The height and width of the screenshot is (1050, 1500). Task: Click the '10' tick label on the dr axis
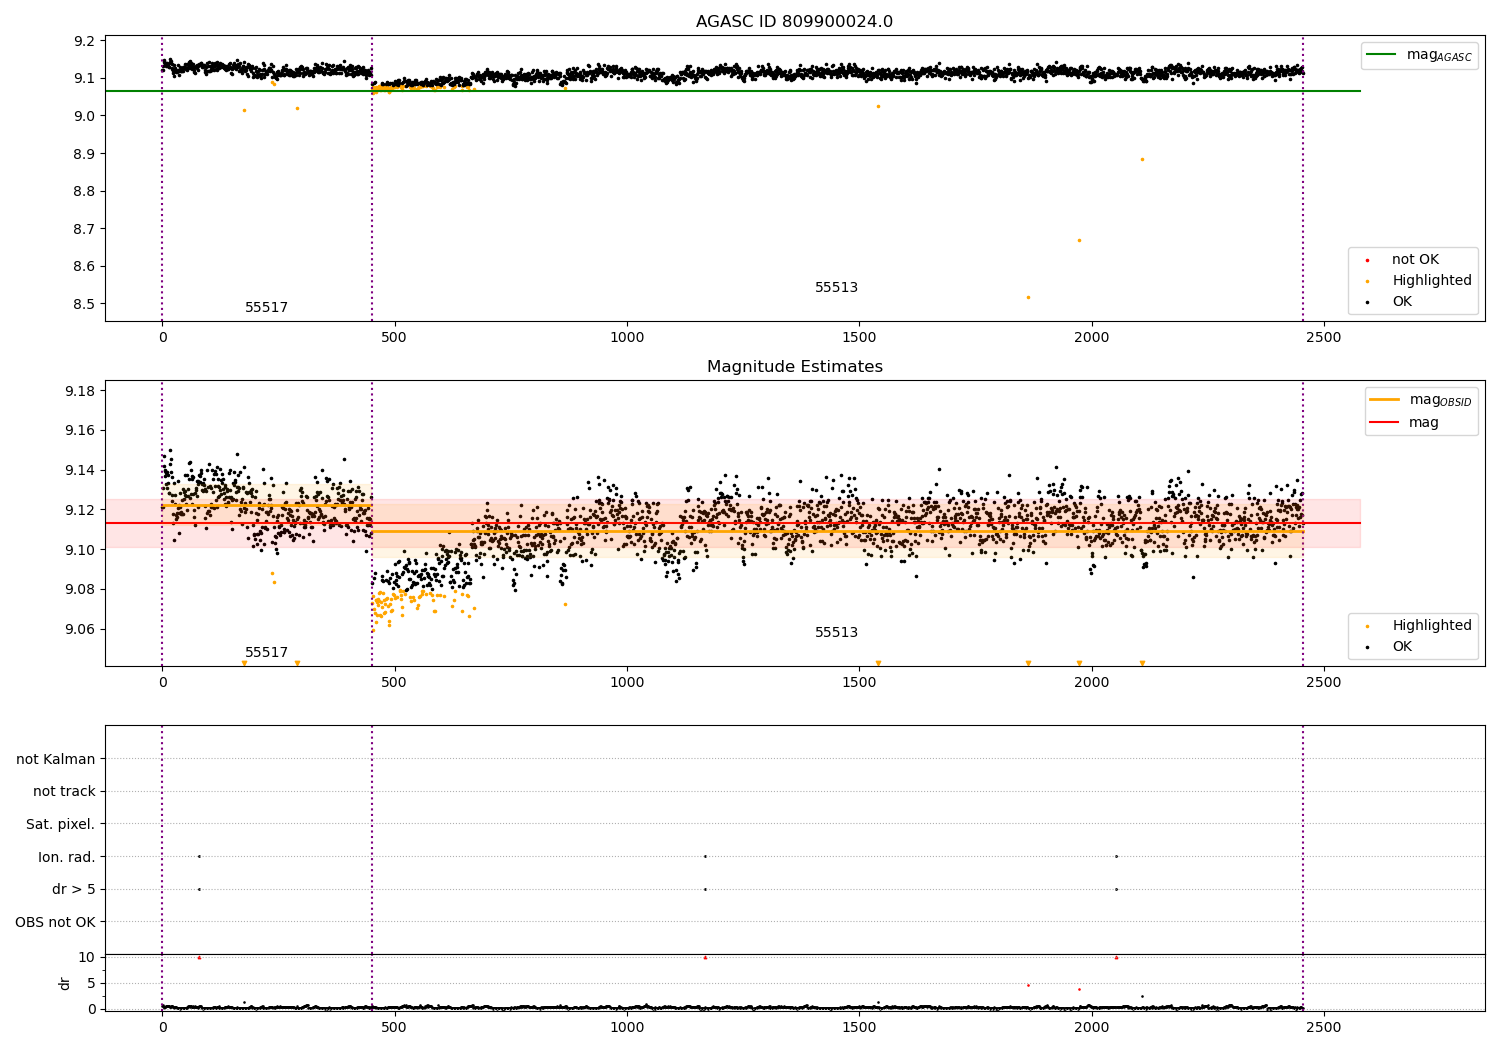87,957
